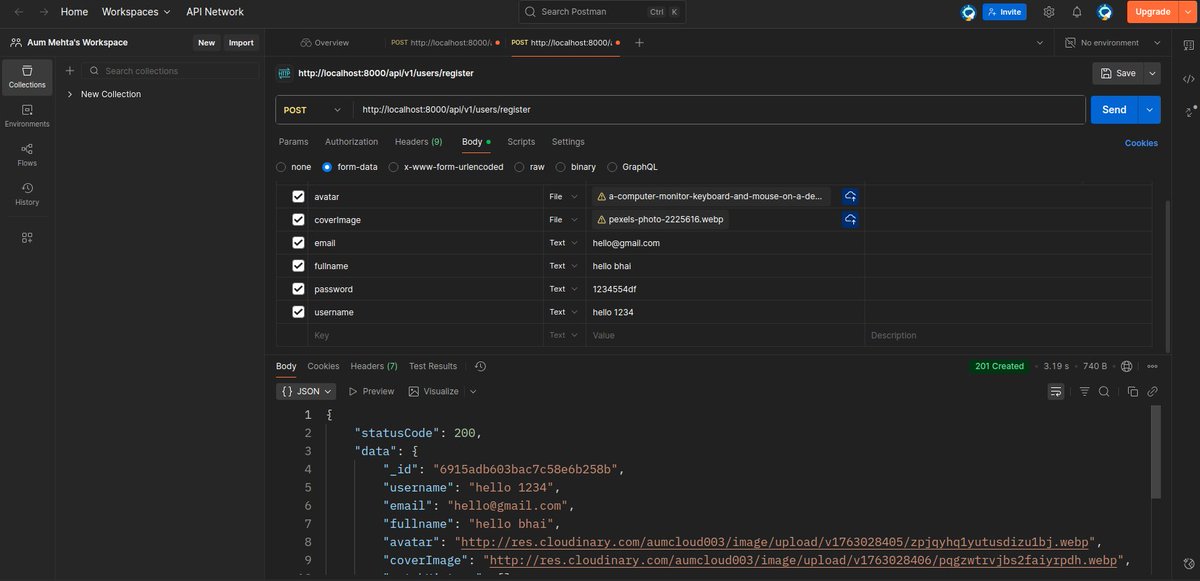Uncheck the password field checkbox

tap(298, 288)
